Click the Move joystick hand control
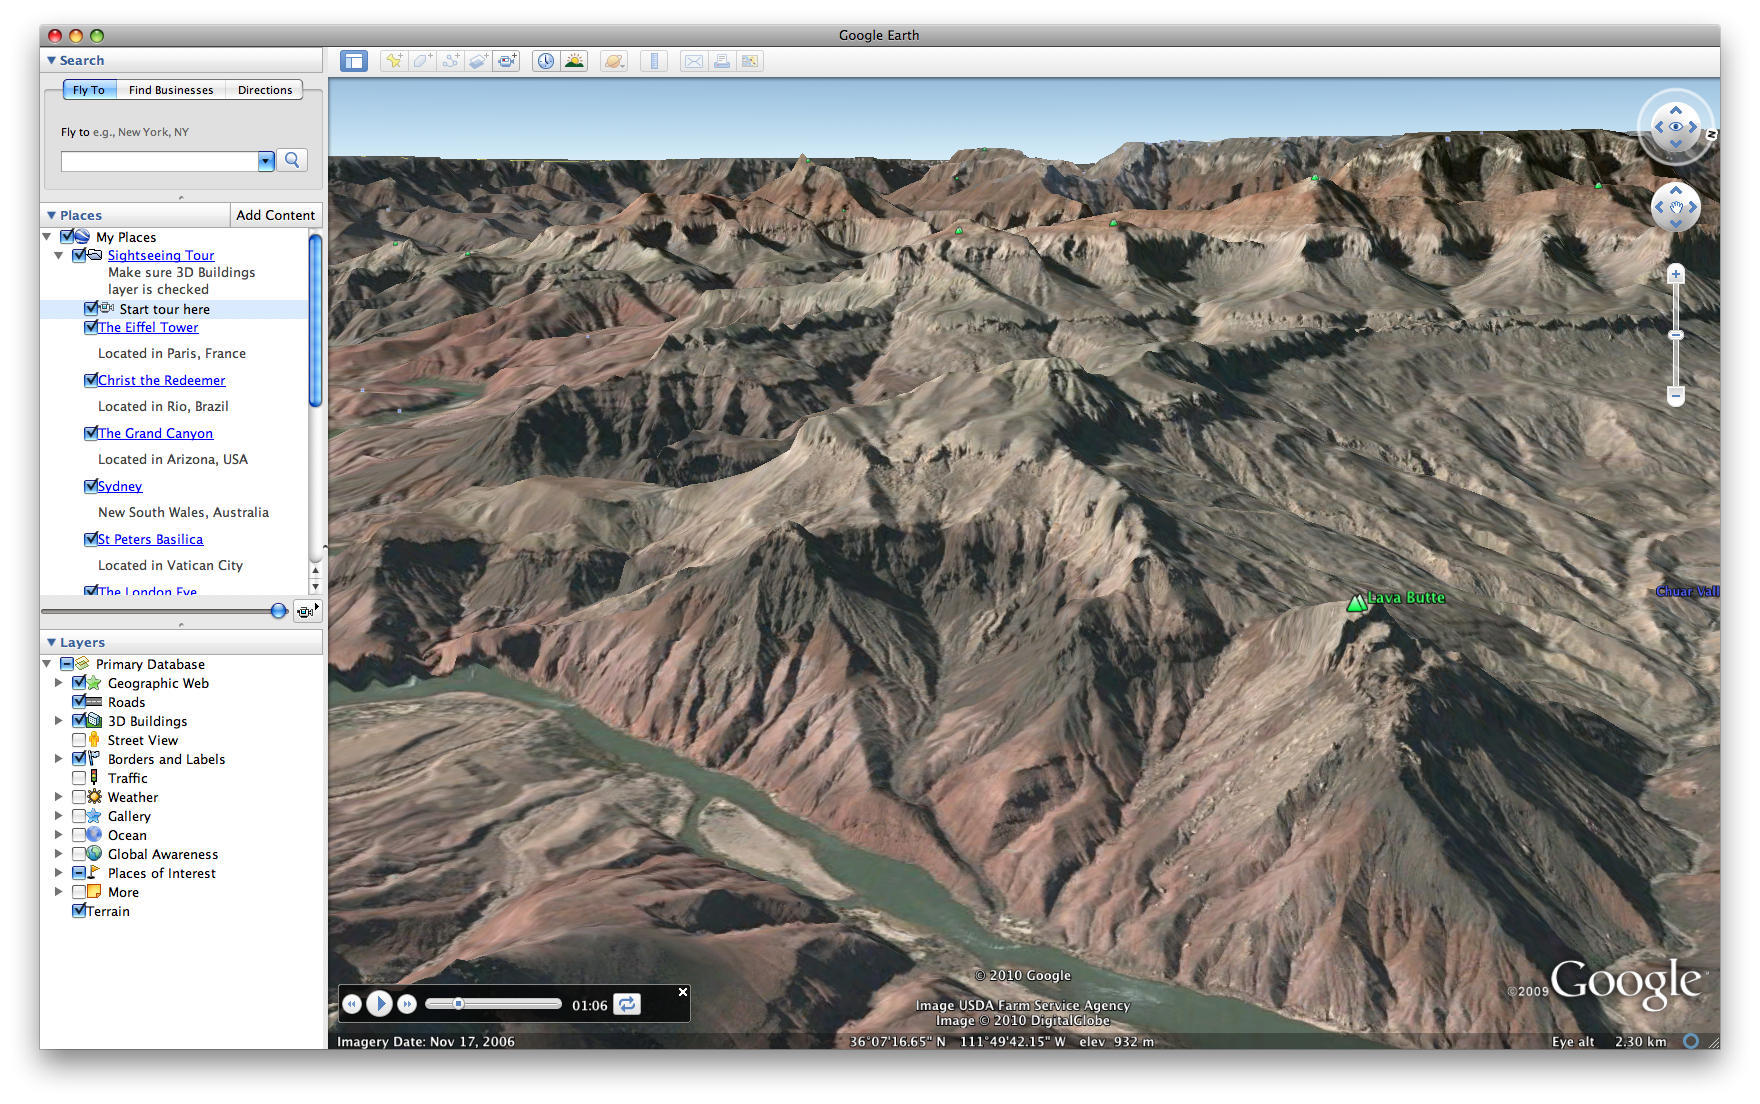 (x=1676, y=207)
